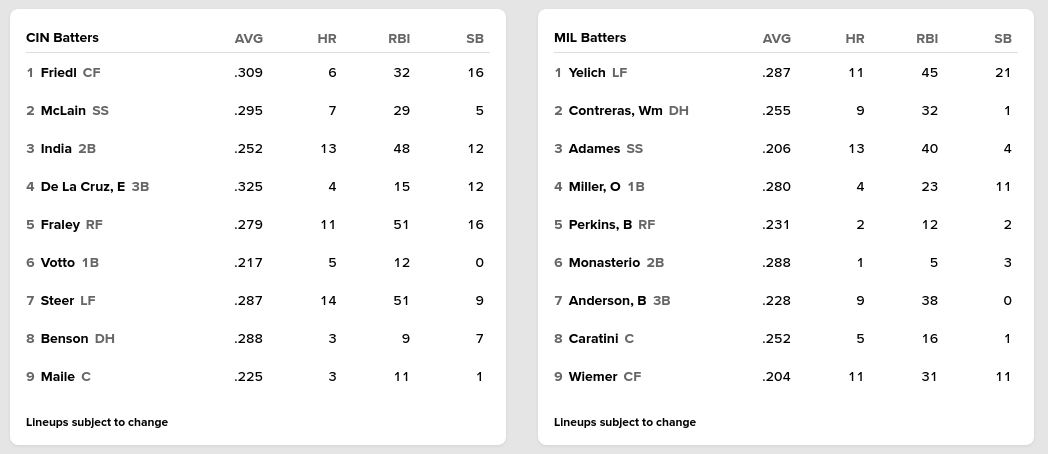
Task: Select Steer in the CIN batters list
Action: click(57, 301)
